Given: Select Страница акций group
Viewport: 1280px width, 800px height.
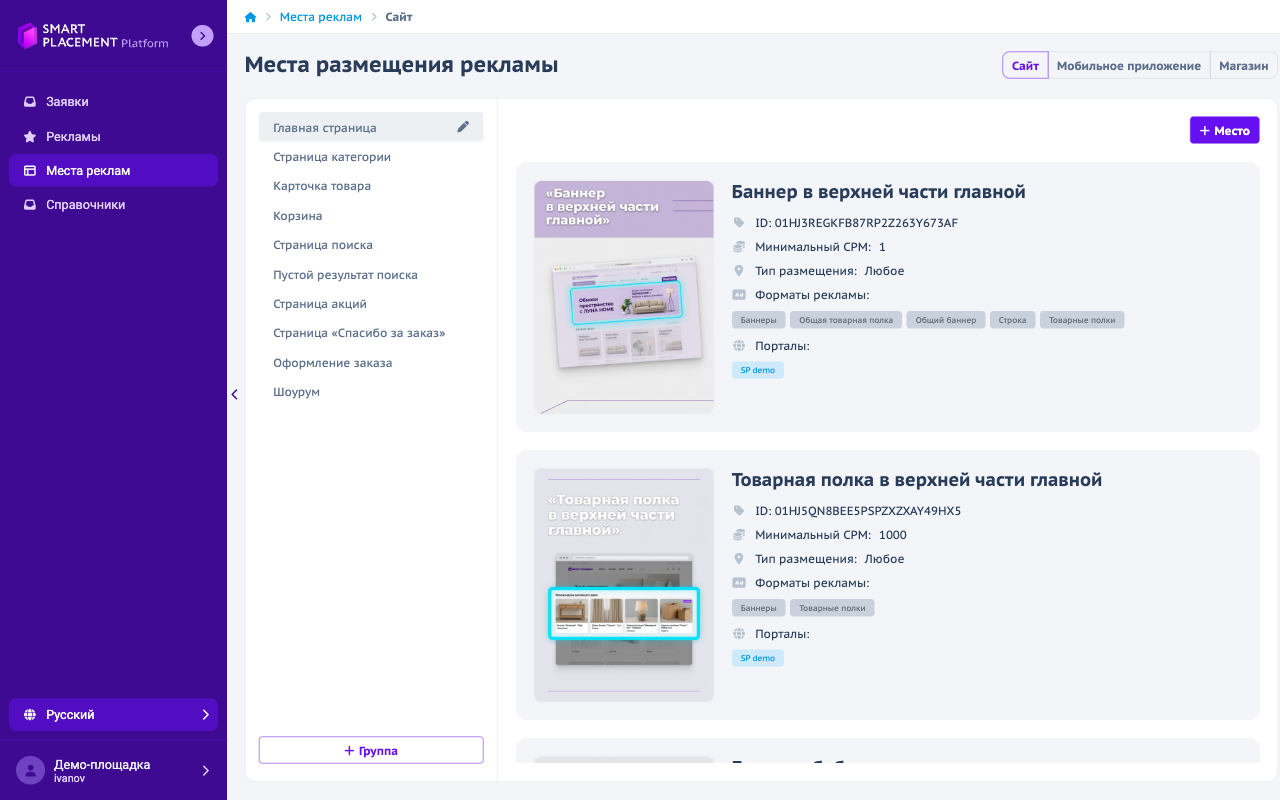Looking at the screenshot, I should point(371,304).
